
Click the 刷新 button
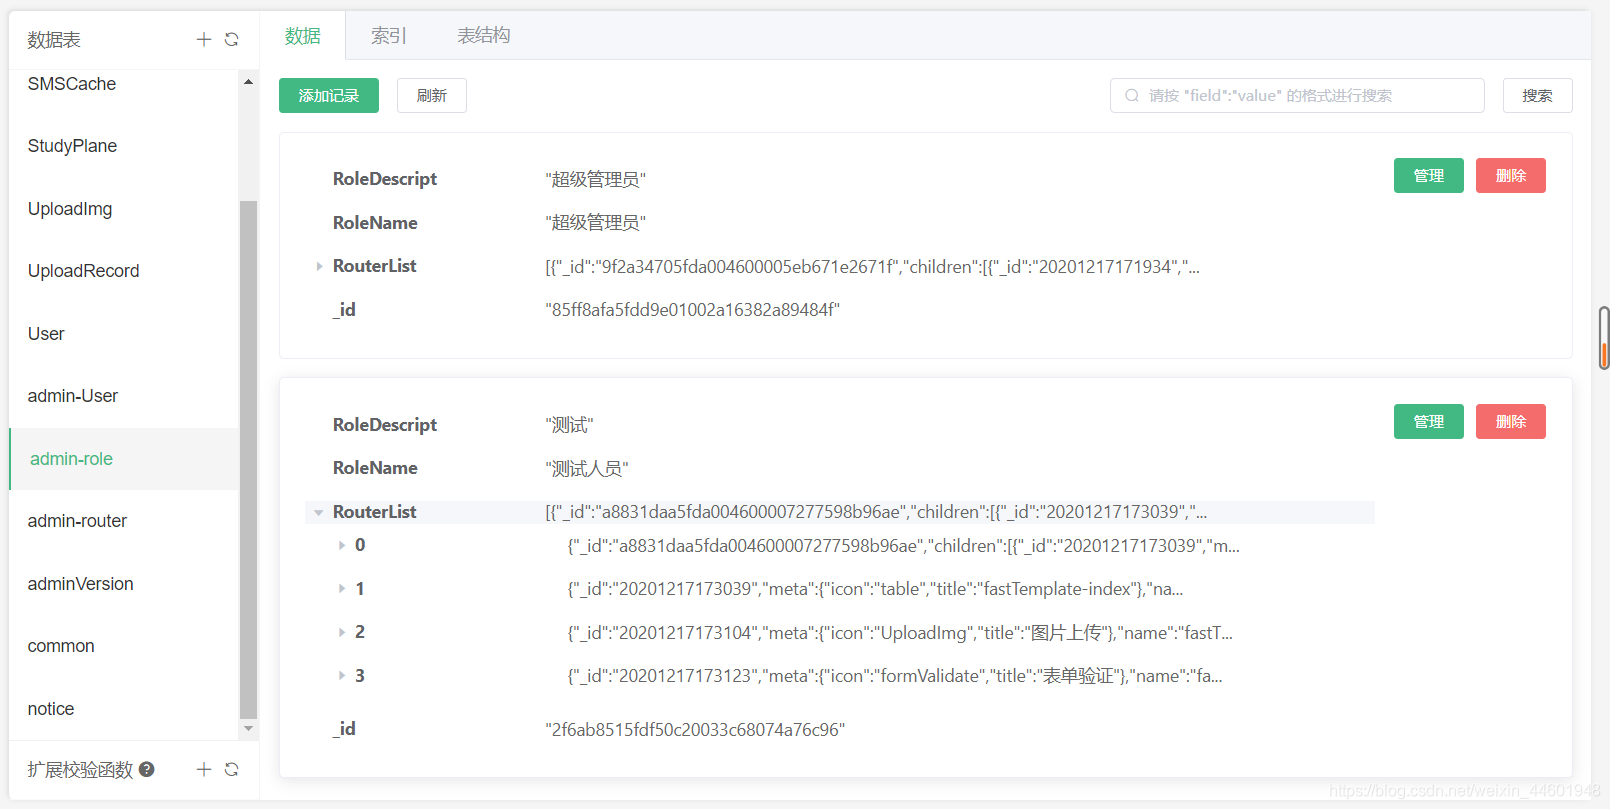pos(432,96)
